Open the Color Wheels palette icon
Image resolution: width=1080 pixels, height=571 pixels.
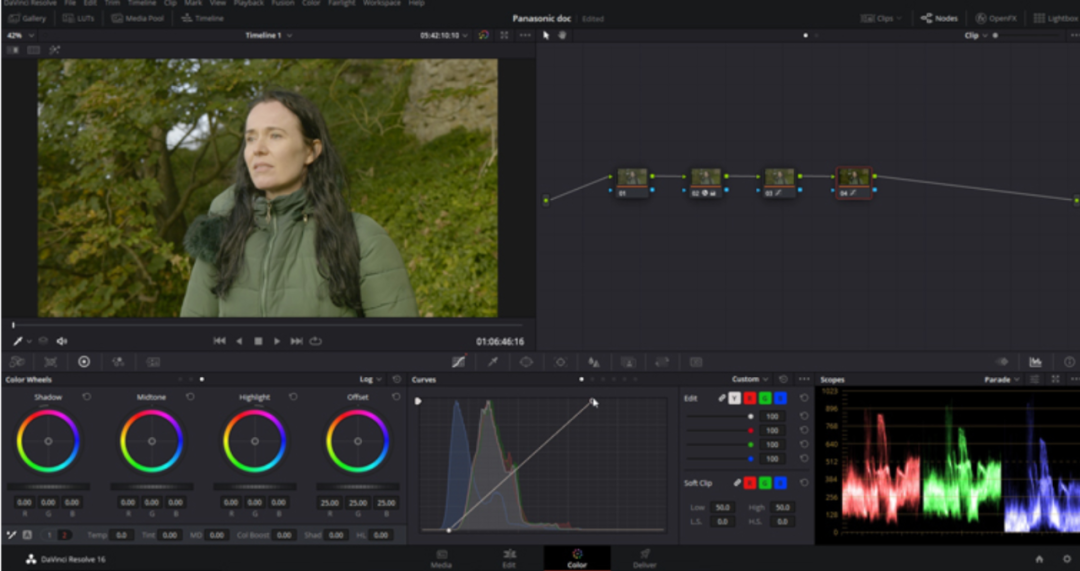click(x=84, y=362)
